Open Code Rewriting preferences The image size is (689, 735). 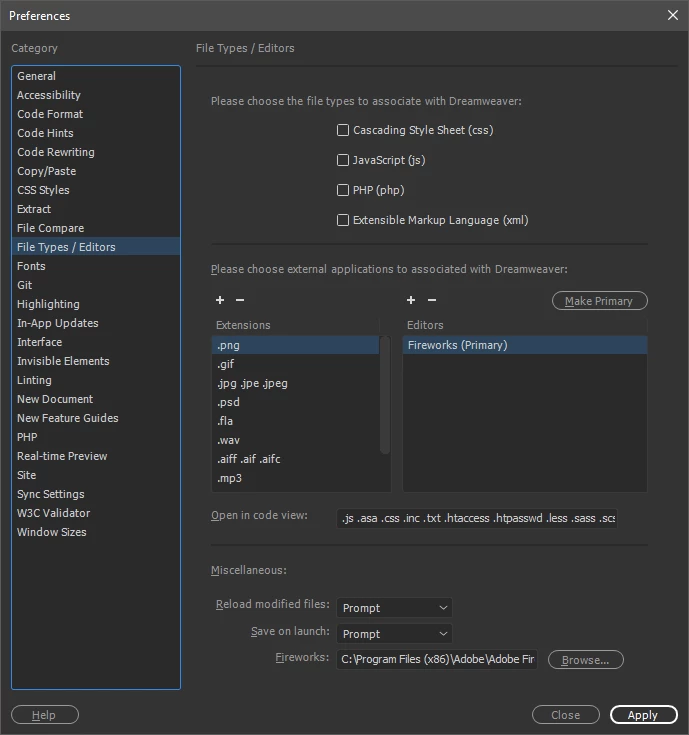click(x=96, y=152)
